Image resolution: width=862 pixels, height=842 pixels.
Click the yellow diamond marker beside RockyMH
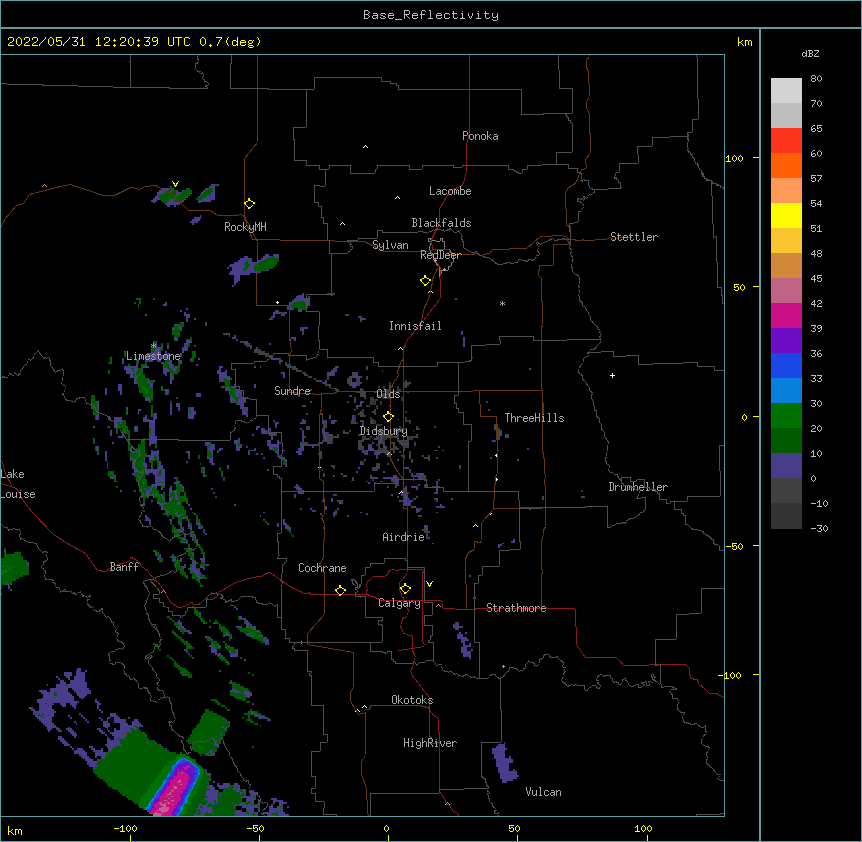pos(249,204)
